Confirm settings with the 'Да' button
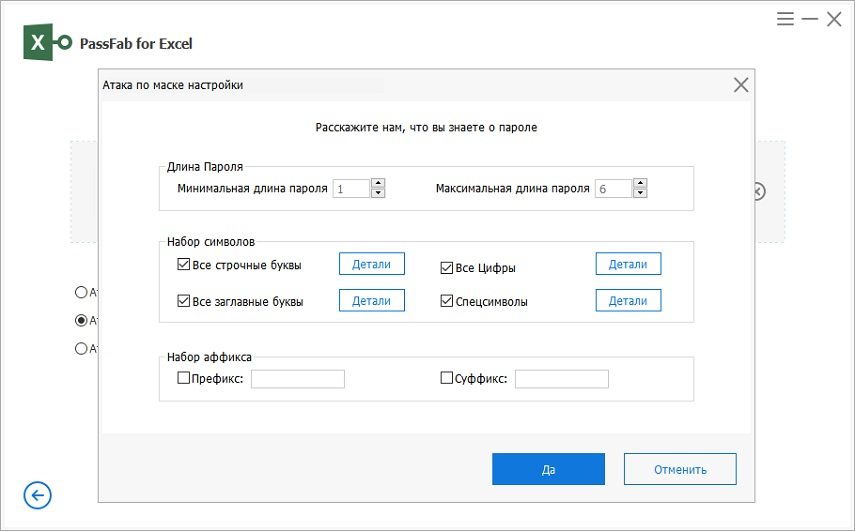Screen dimensions: 855x531 548,469
